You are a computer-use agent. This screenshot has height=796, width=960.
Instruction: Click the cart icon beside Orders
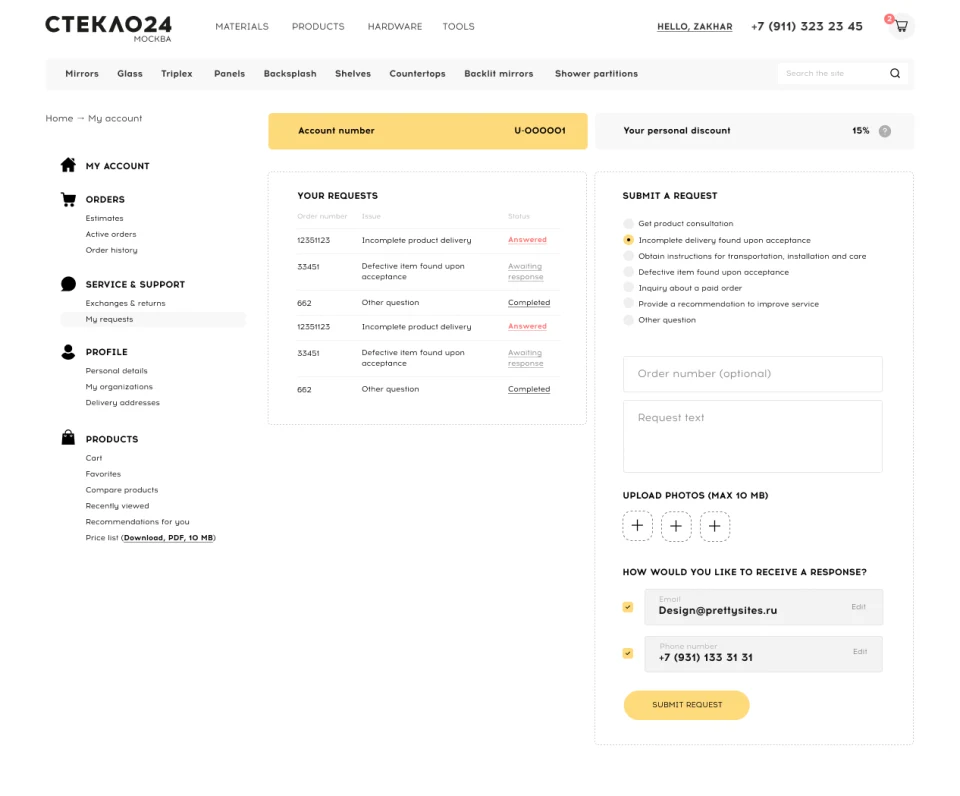click(69, 200)
